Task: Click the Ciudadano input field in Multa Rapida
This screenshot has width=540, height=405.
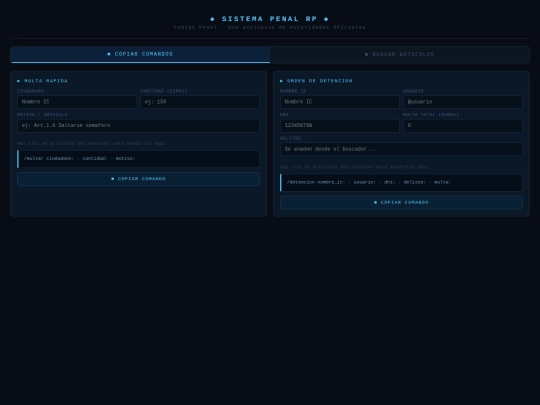Action: pos(77,102)
